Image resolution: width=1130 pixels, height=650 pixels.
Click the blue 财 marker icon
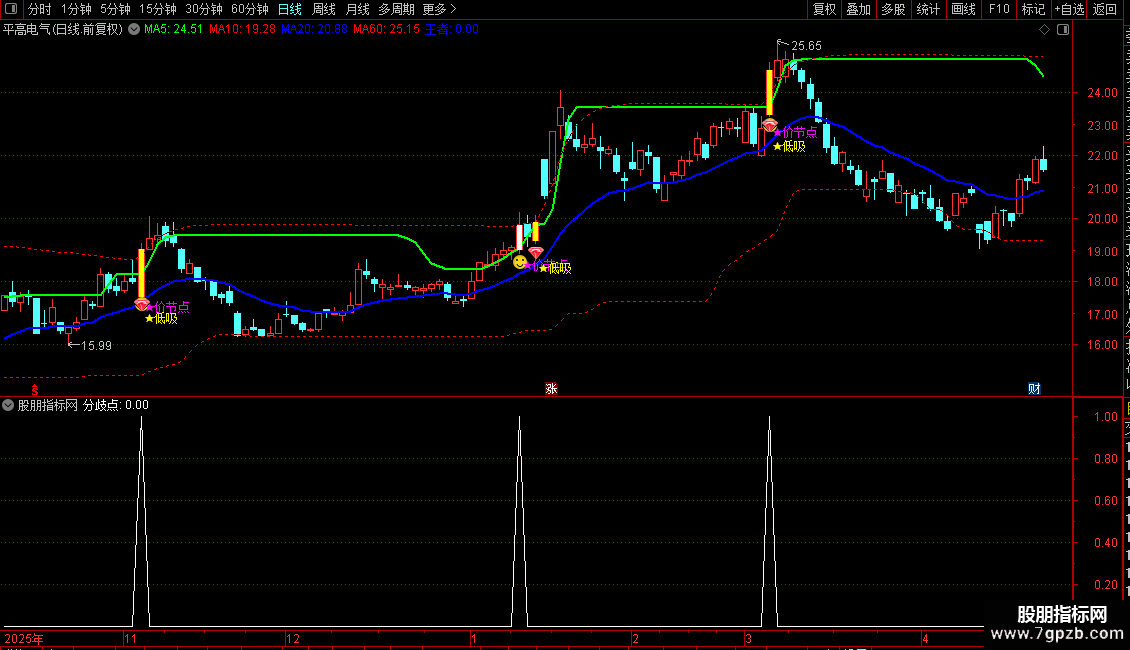point(1034,388)
